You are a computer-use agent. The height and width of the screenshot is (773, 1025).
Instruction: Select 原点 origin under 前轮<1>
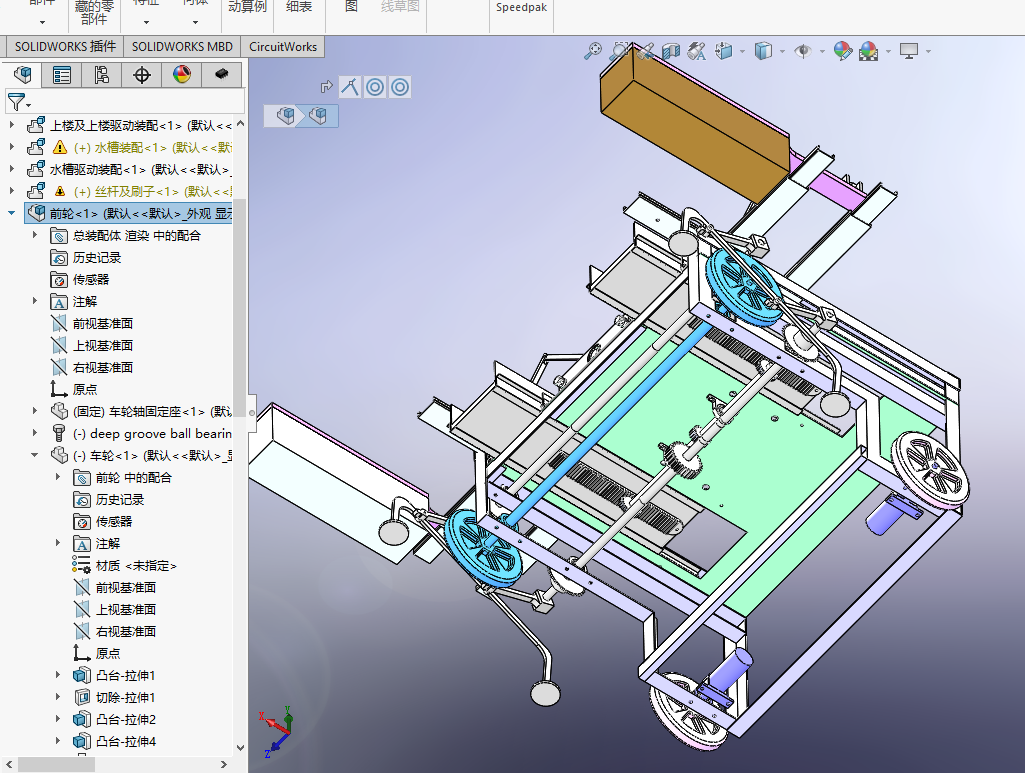coord(85,389)
